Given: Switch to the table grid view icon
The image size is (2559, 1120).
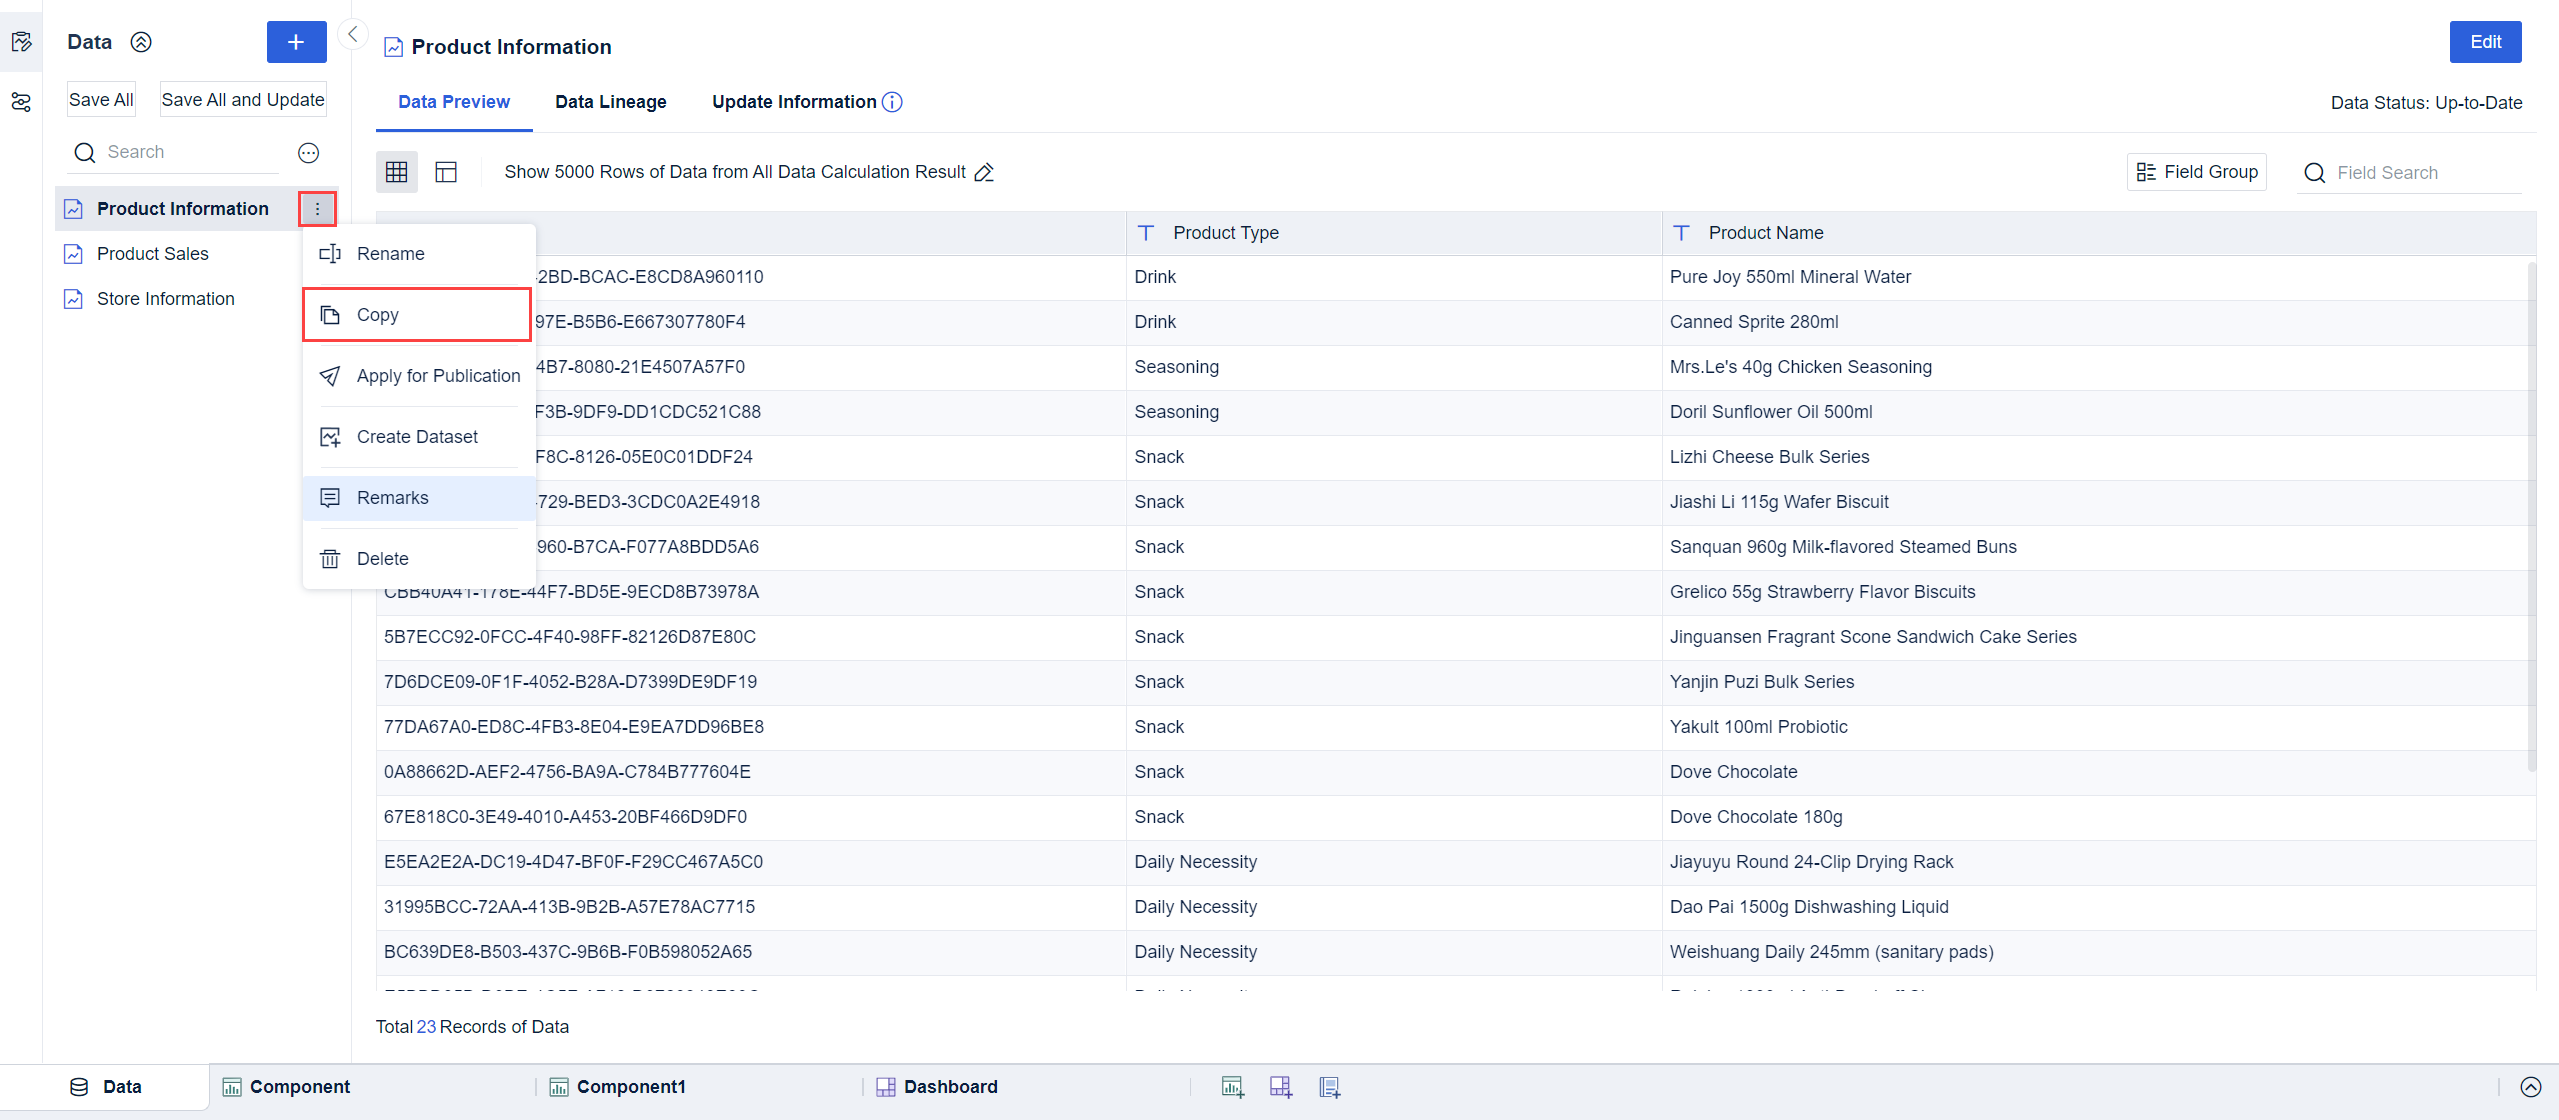Looking at the screenshot, I should pyautogui.click(x=396, y=172).
